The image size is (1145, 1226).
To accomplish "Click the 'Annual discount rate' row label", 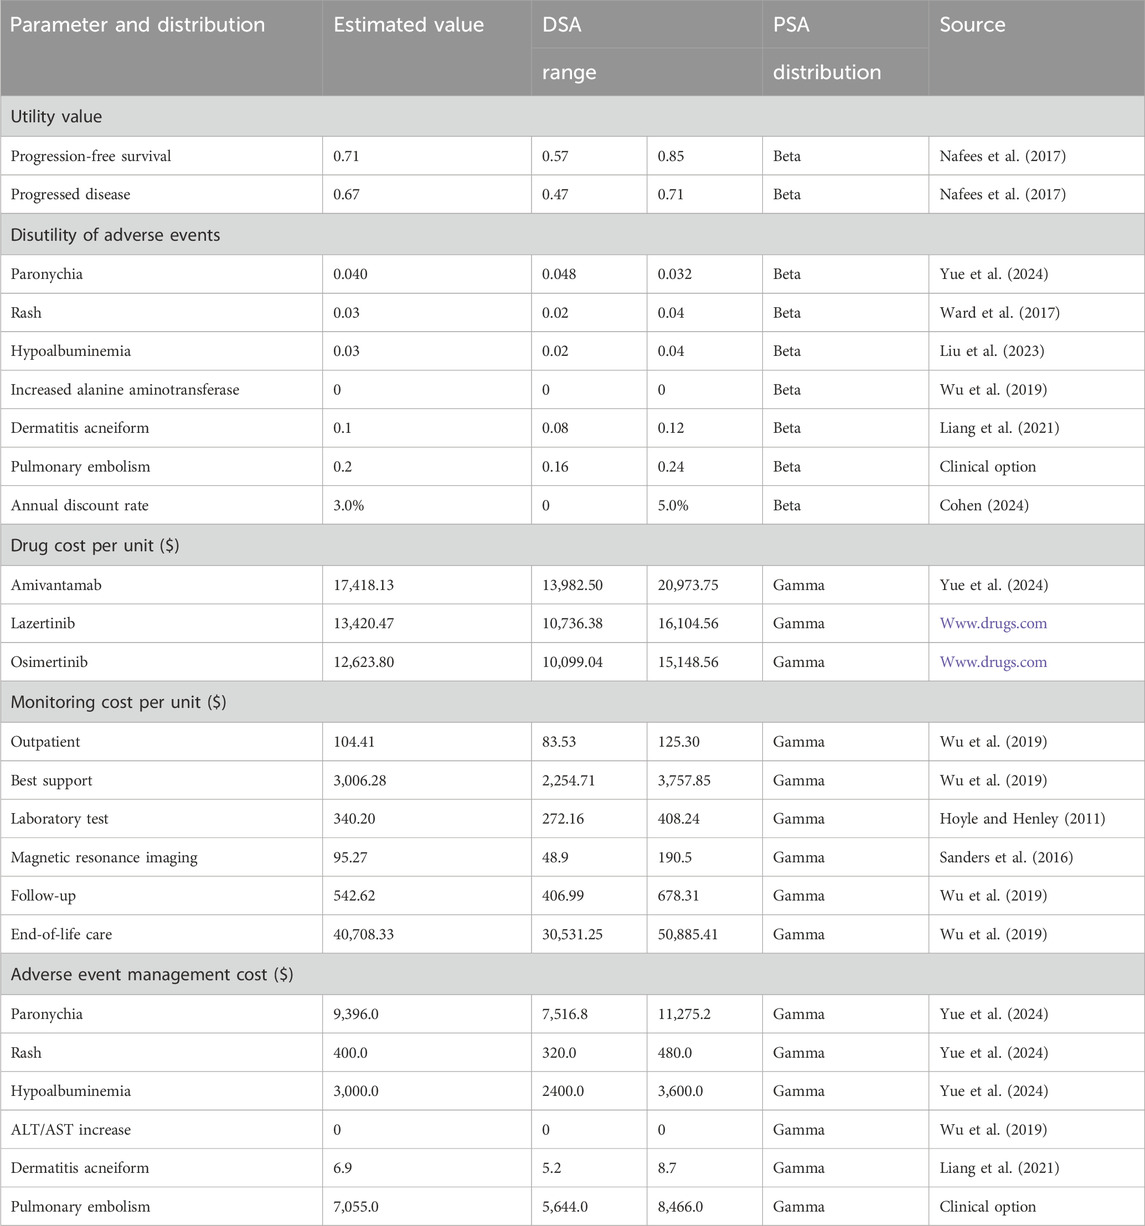I will (77, 506).
